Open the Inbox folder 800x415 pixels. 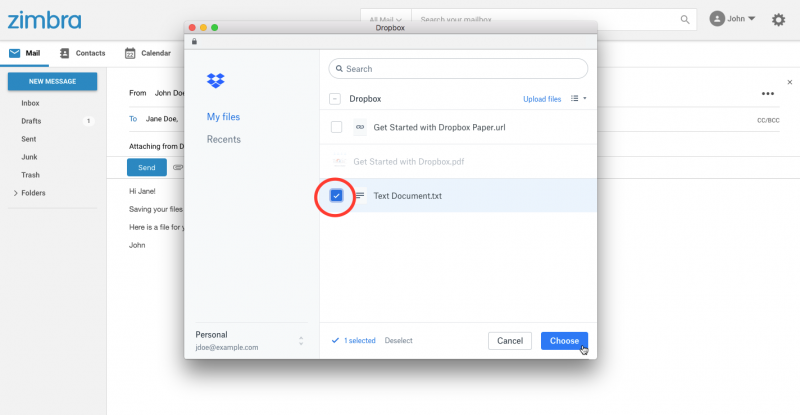[30, 103]
